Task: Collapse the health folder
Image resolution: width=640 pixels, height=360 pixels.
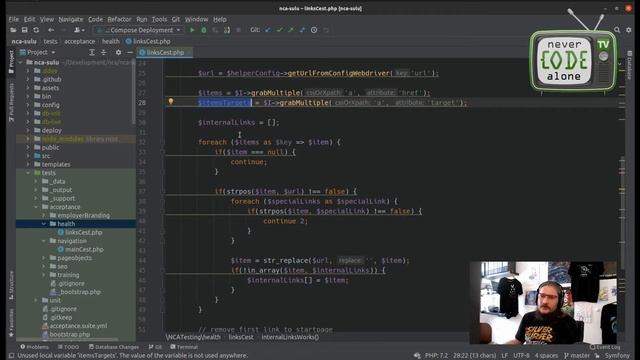Action: [44, 224]
